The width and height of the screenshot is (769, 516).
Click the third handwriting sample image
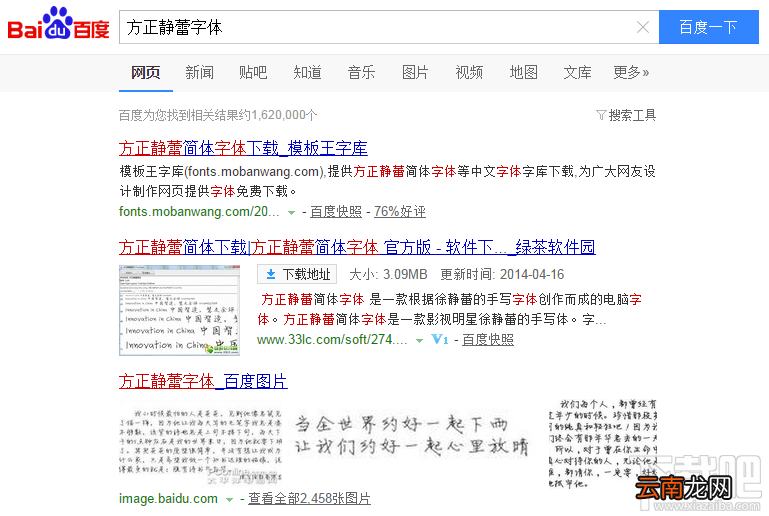tap(602, 443)
